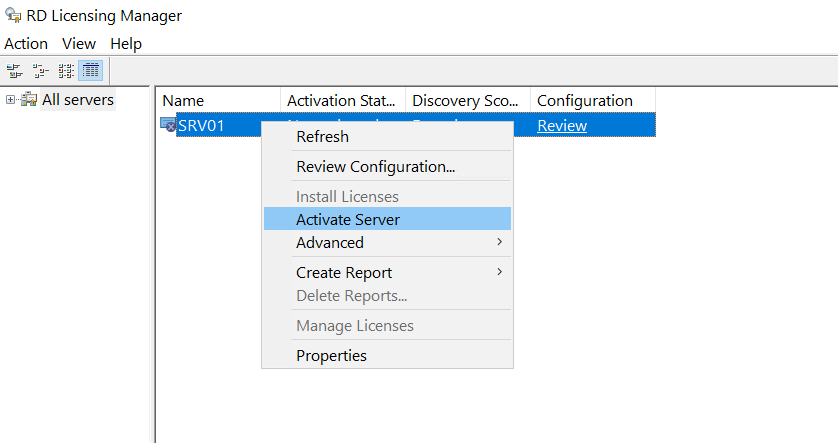The image size is (838, 443).
Task: Open Properties from the context menu
Action: pyautogui.click(x=387, y=355)
